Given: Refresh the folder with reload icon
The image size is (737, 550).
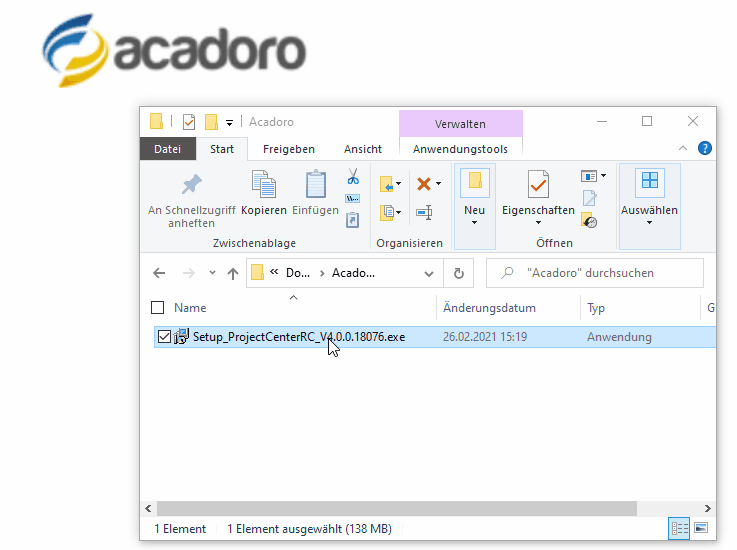Looking at the screenshot, I should (x=459, y=273).
